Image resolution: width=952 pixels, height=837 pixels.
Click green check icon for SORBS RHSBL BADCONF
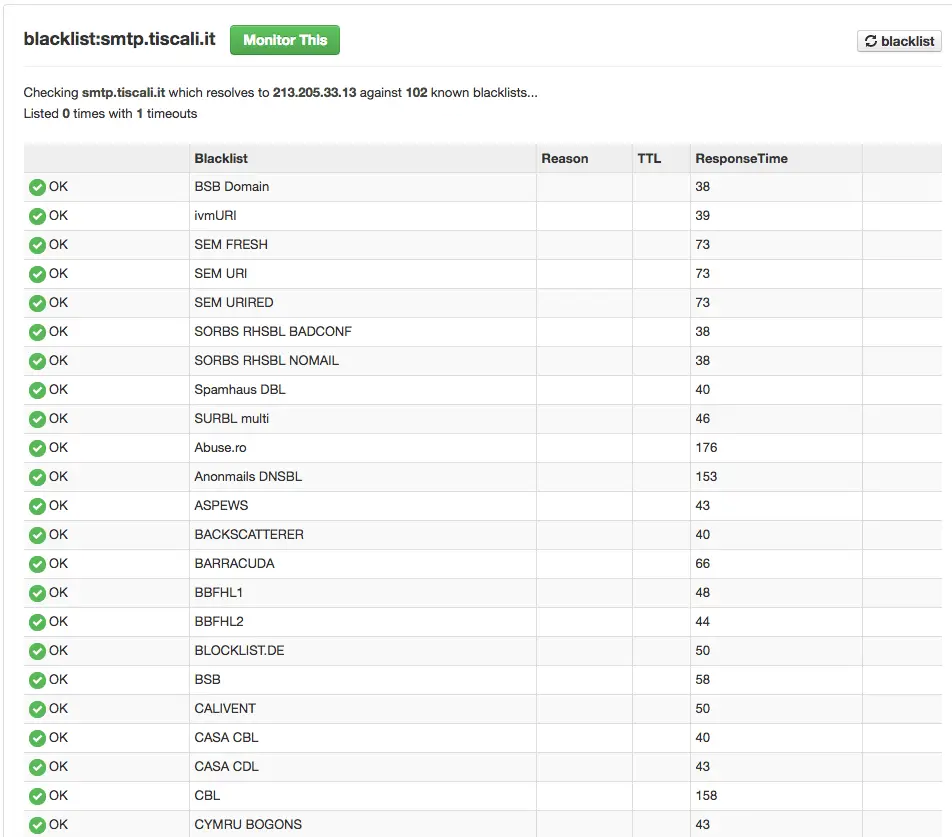point(37,332)
